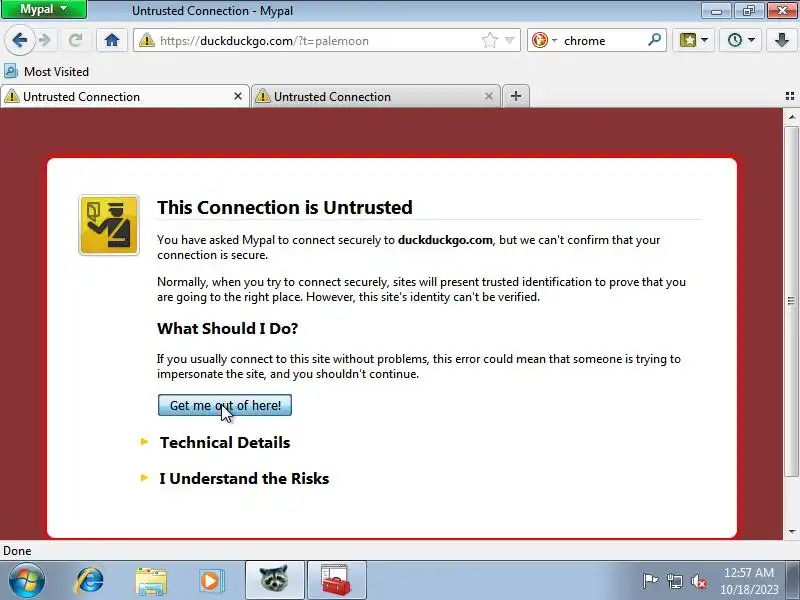Open the Windows Start button
This screenshot has width=800, height=600.
coord(27,581)
